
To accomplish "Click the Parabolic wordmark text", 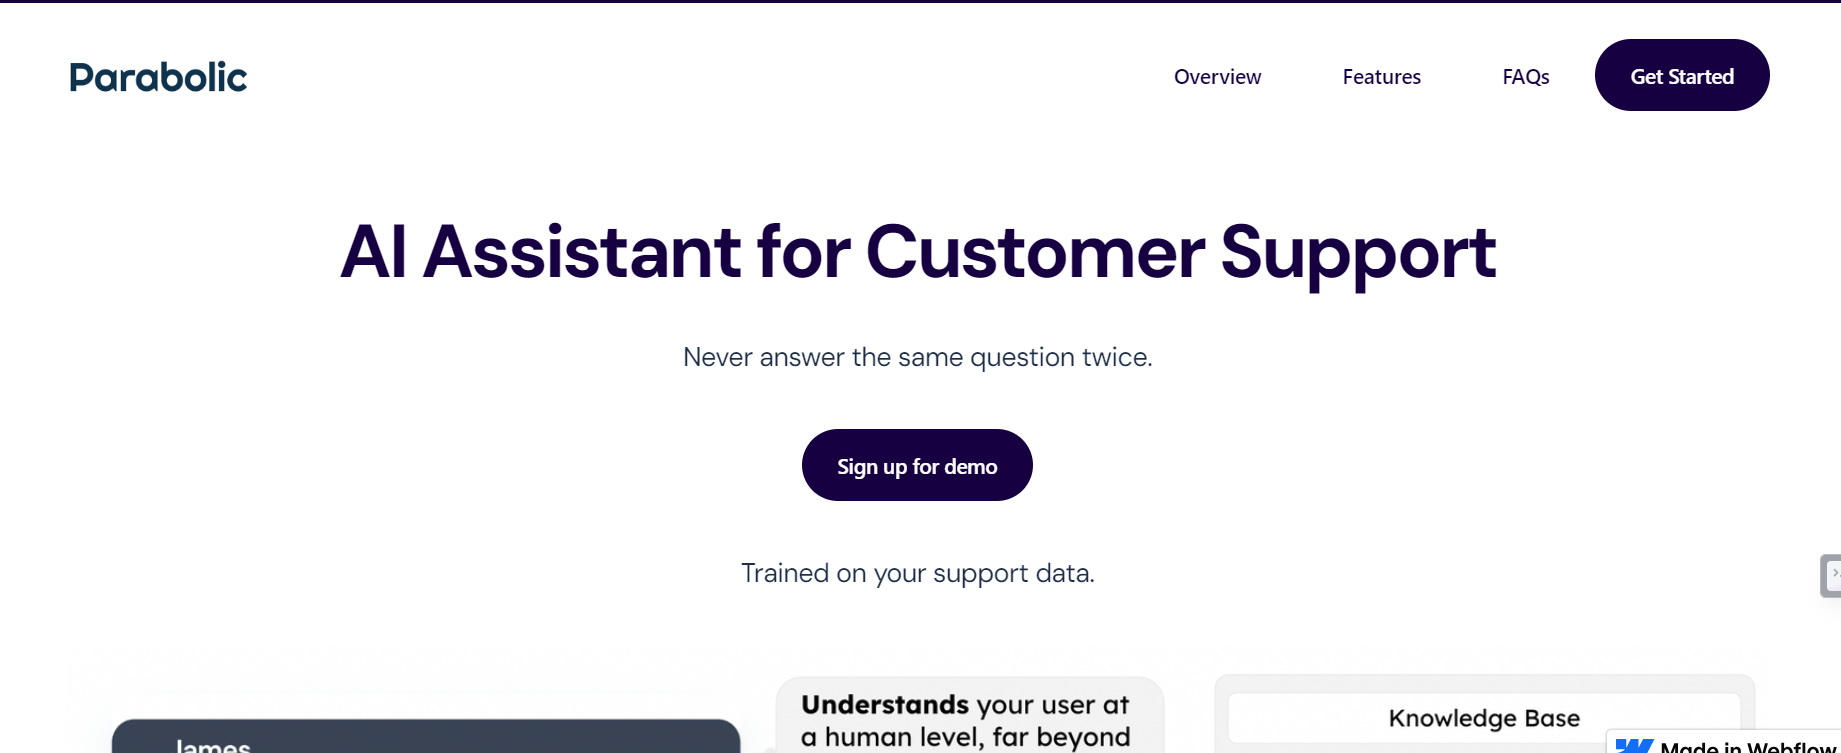I will click(x=157, y=76).
